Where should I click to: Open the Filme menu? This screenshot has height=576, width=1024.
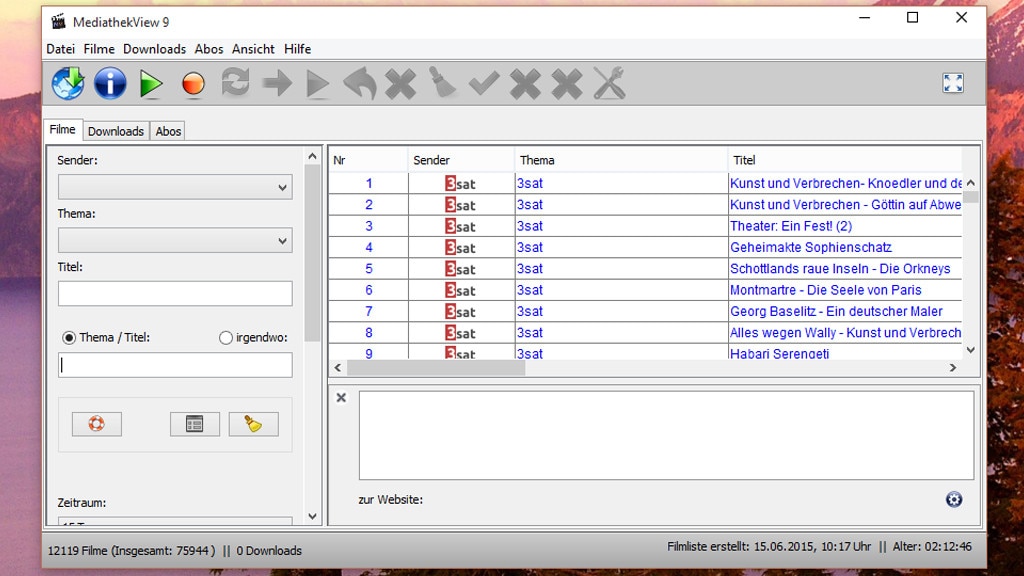tap(99, 49)
